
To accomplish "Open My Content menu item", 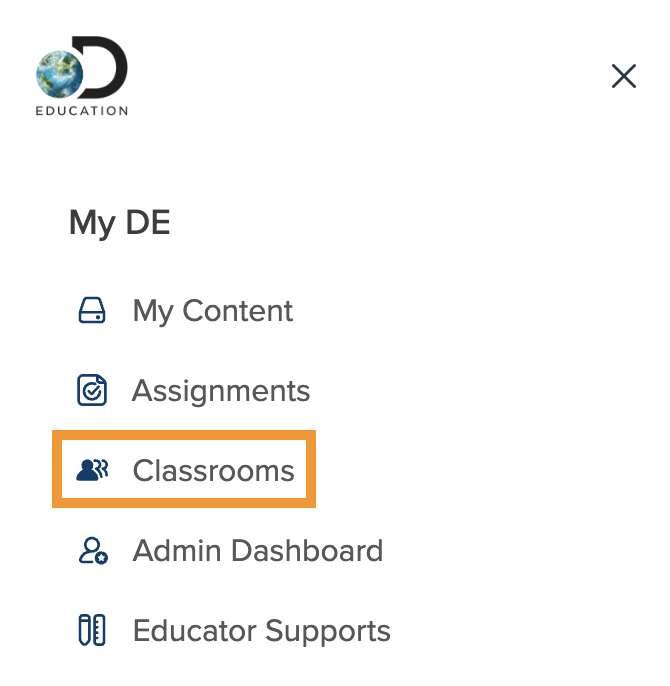I will pos(185,311).
